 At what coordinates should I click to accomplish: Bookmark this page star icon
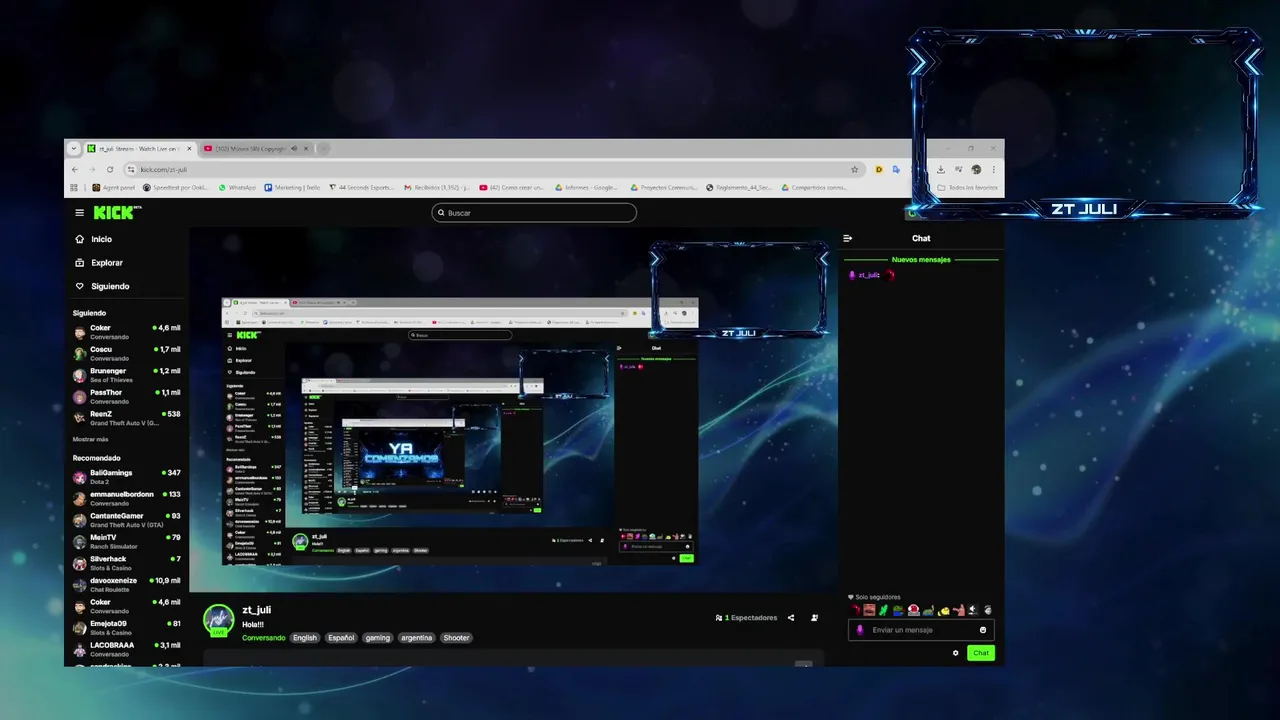point(854,169)
